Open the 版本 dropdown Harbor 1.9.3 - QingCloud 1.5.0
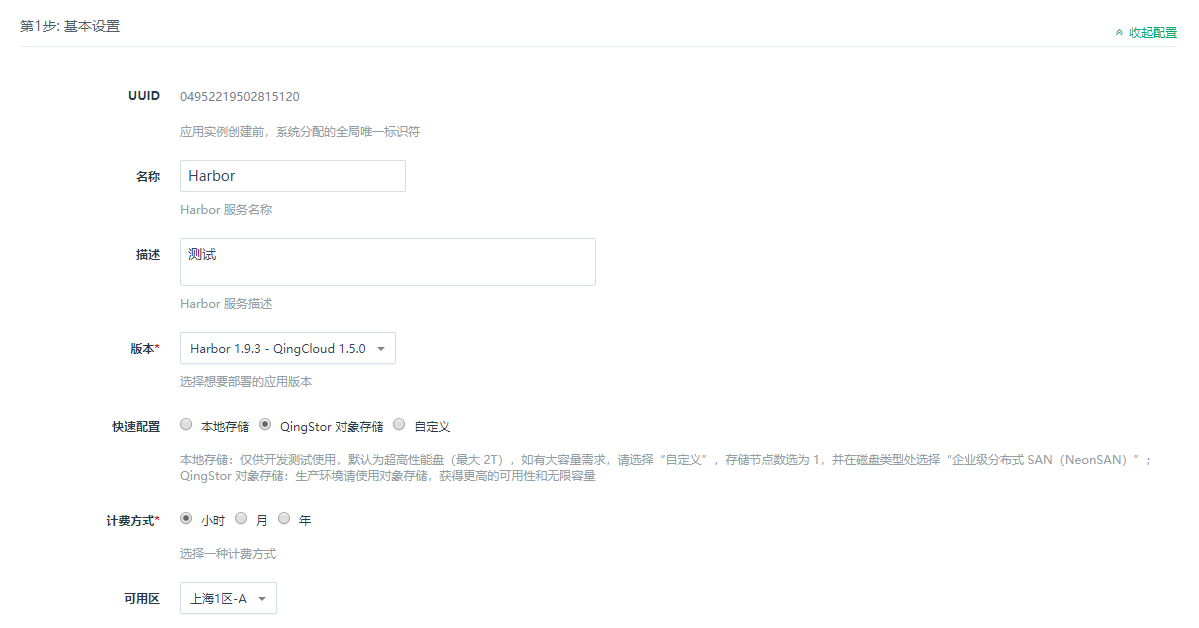 288,348
